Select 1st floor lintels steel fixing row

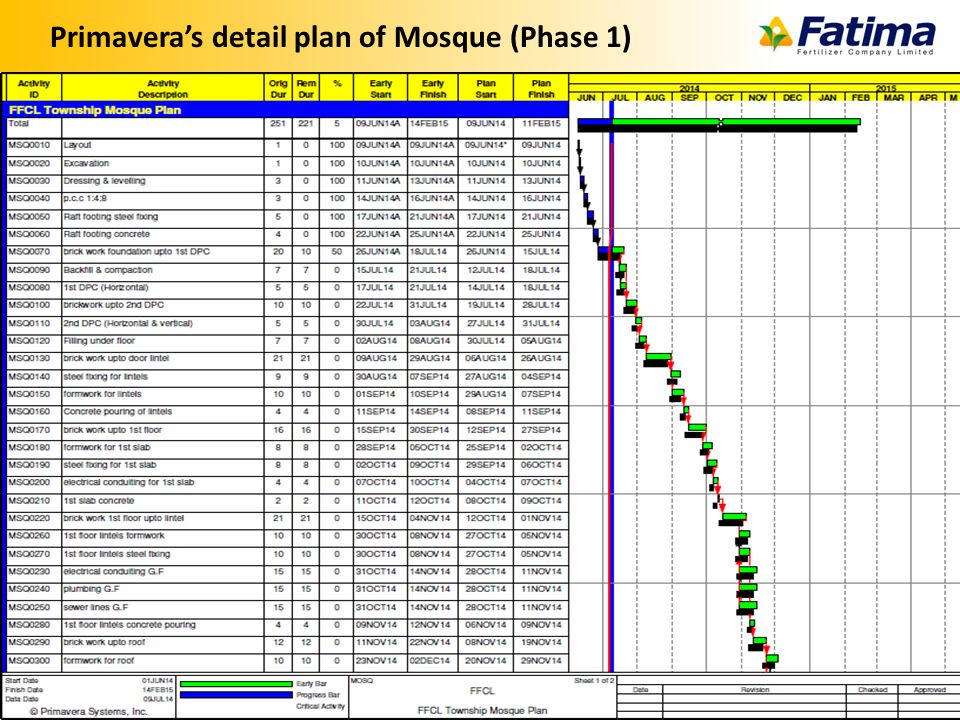coord(287,554)
